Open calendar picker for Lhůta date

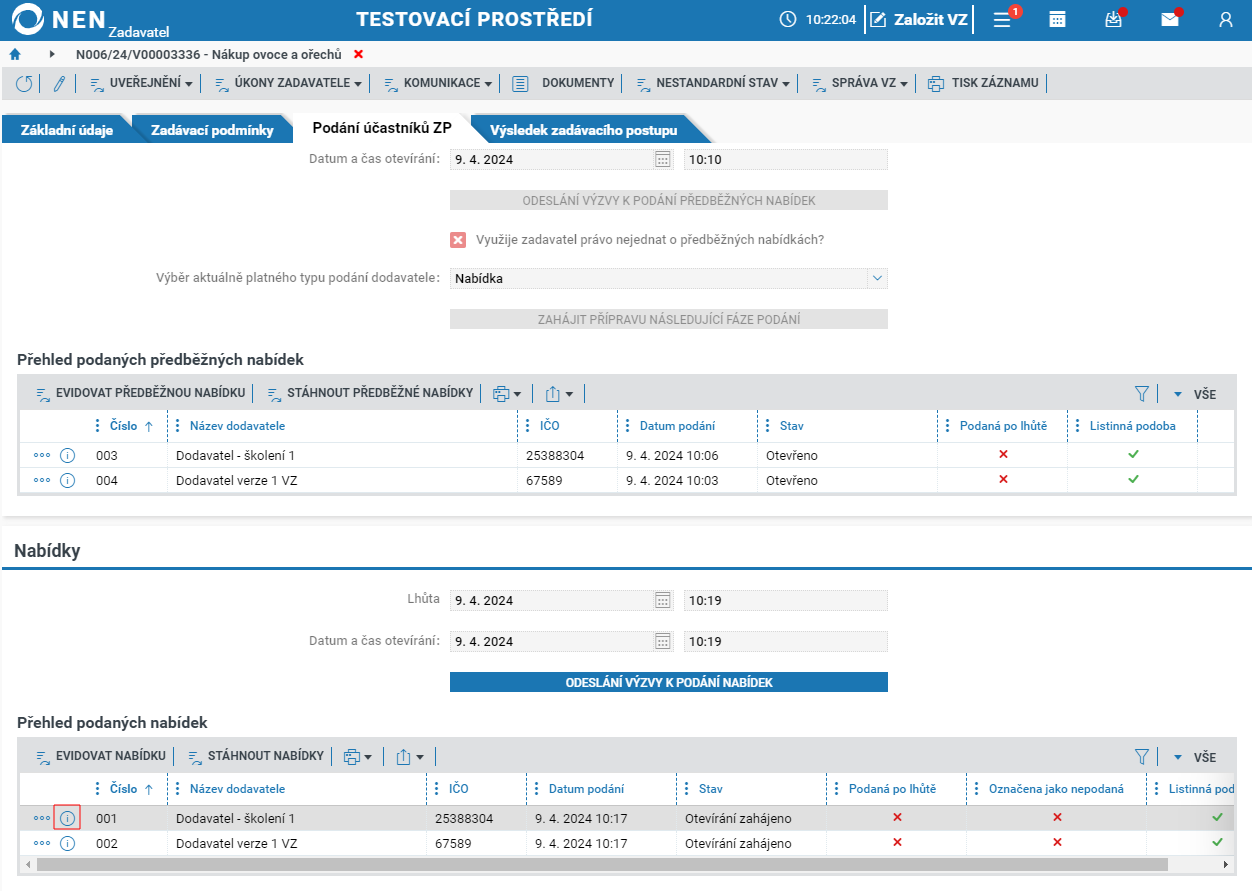coord(662,601)
